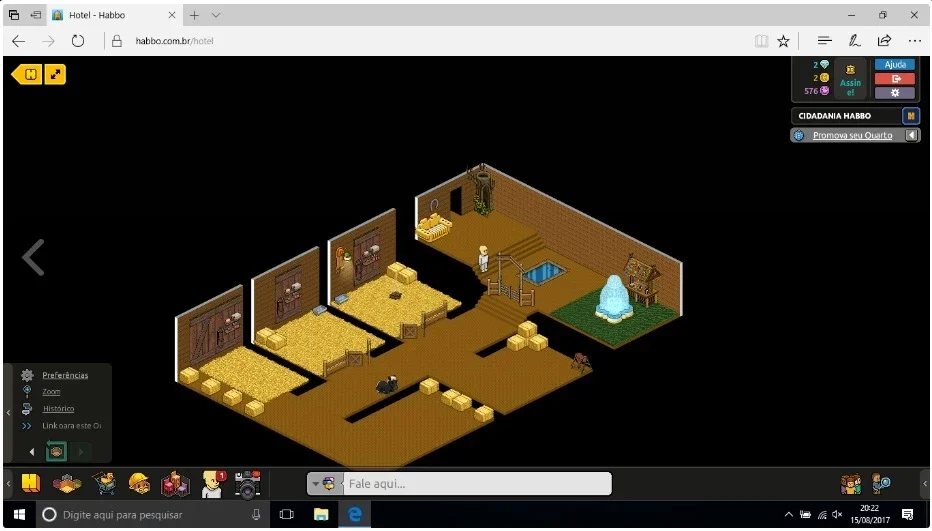Toggle fullscreen with the yellow arrows button
The width and height of the screenshot is (932, 531).
click(55, 74)
